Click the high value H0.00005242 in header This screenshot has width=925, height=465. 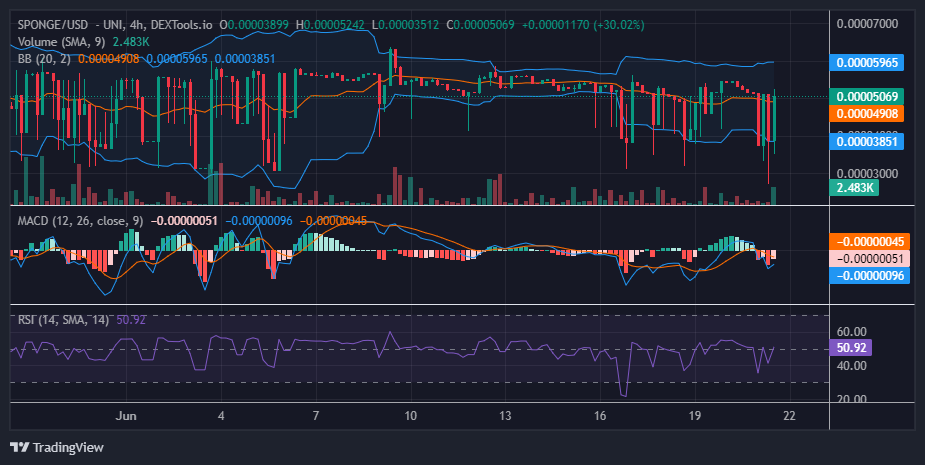pos(330,25)
